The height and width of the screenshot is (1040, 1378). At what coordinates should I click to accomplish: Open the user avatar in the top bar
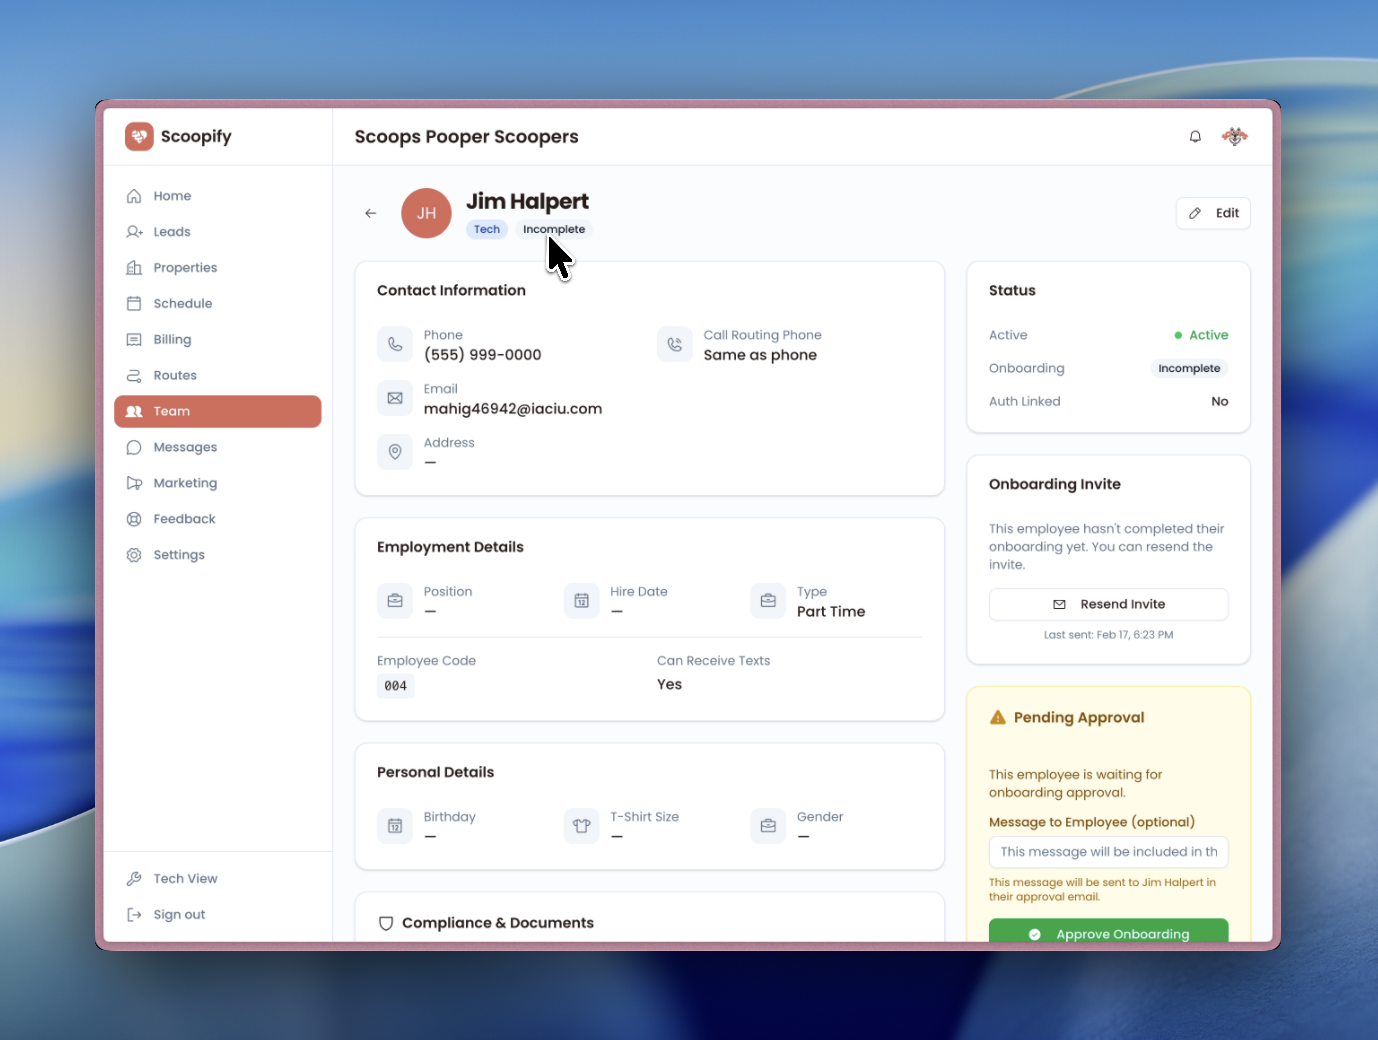tap(1235, 136)
